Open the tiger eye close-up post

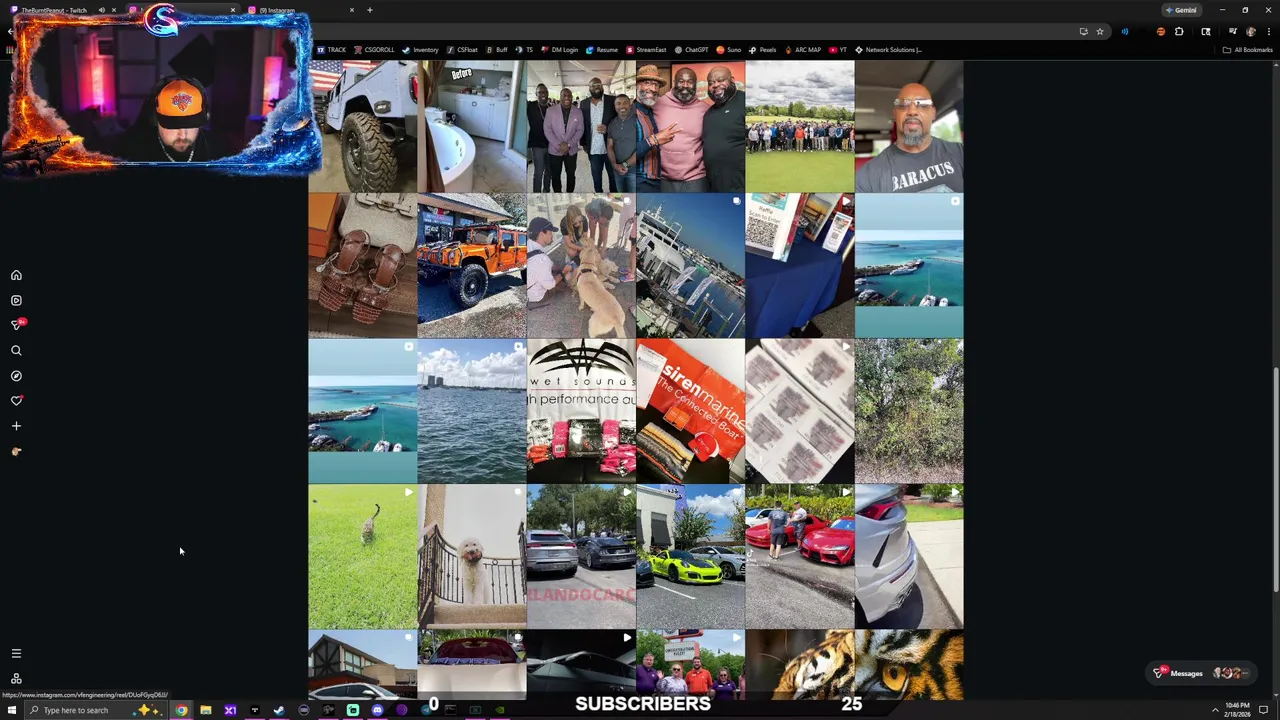point(909,665)
